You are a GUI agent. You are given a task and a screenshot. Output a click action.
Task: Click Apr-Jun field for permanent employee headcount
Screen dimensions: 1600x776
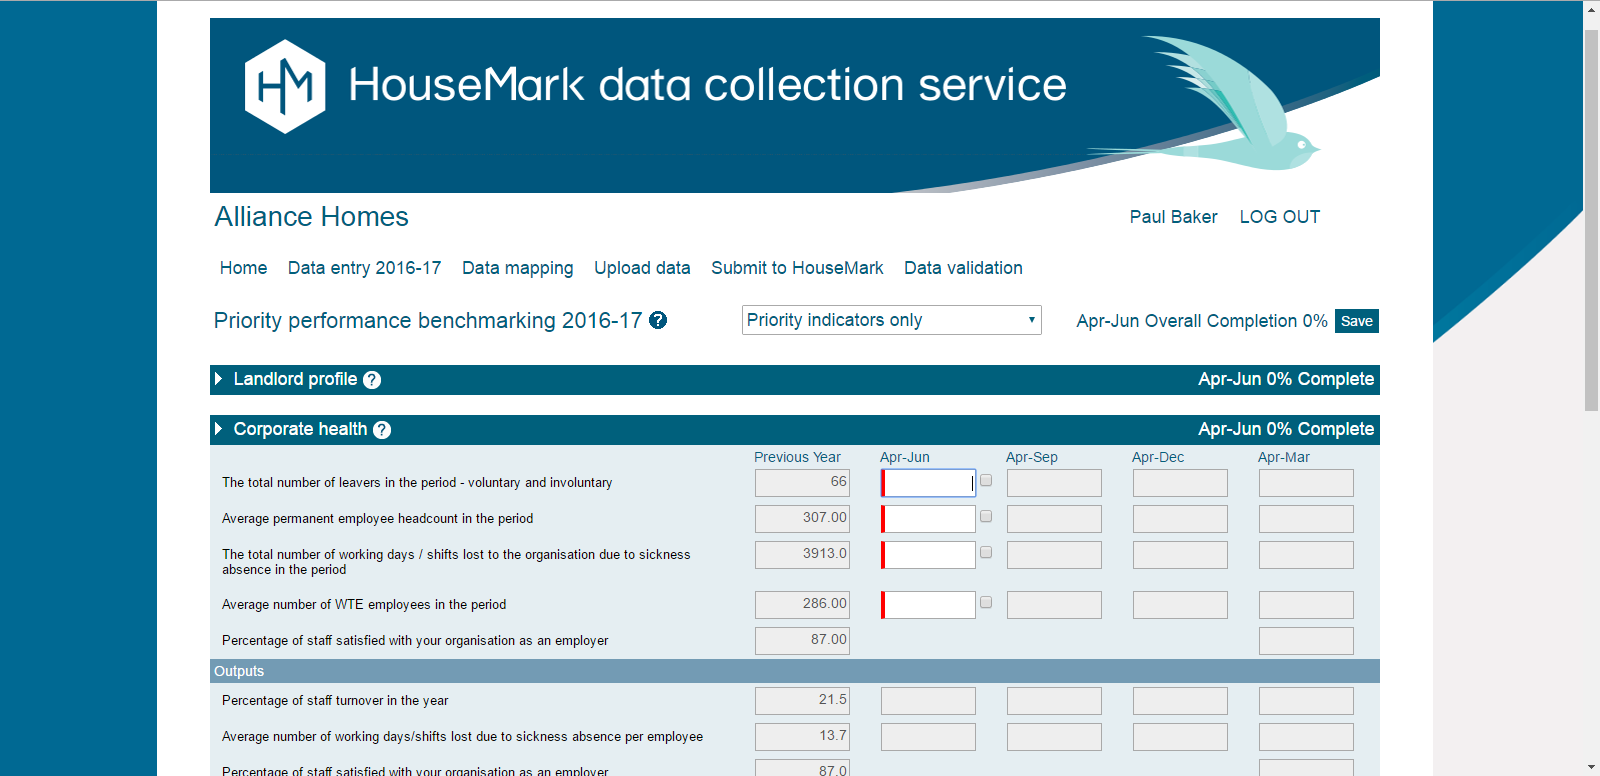pyautogui.click(x=928, y=519)
